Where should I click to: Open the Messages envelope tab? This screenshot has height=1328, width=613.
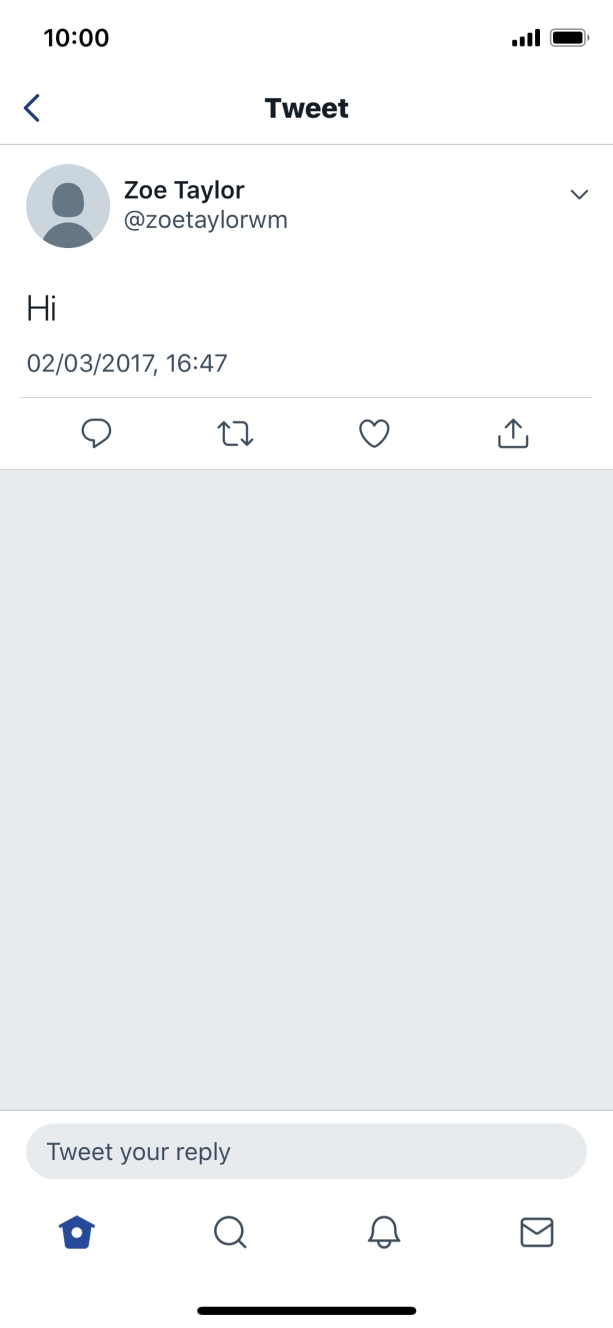537,1232
